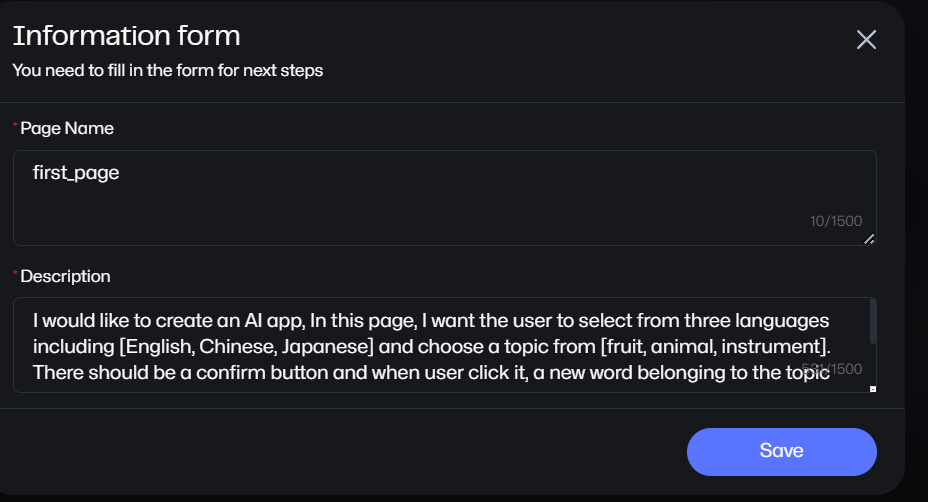
Task: Click the Save button
Action: tap(781, 451)
